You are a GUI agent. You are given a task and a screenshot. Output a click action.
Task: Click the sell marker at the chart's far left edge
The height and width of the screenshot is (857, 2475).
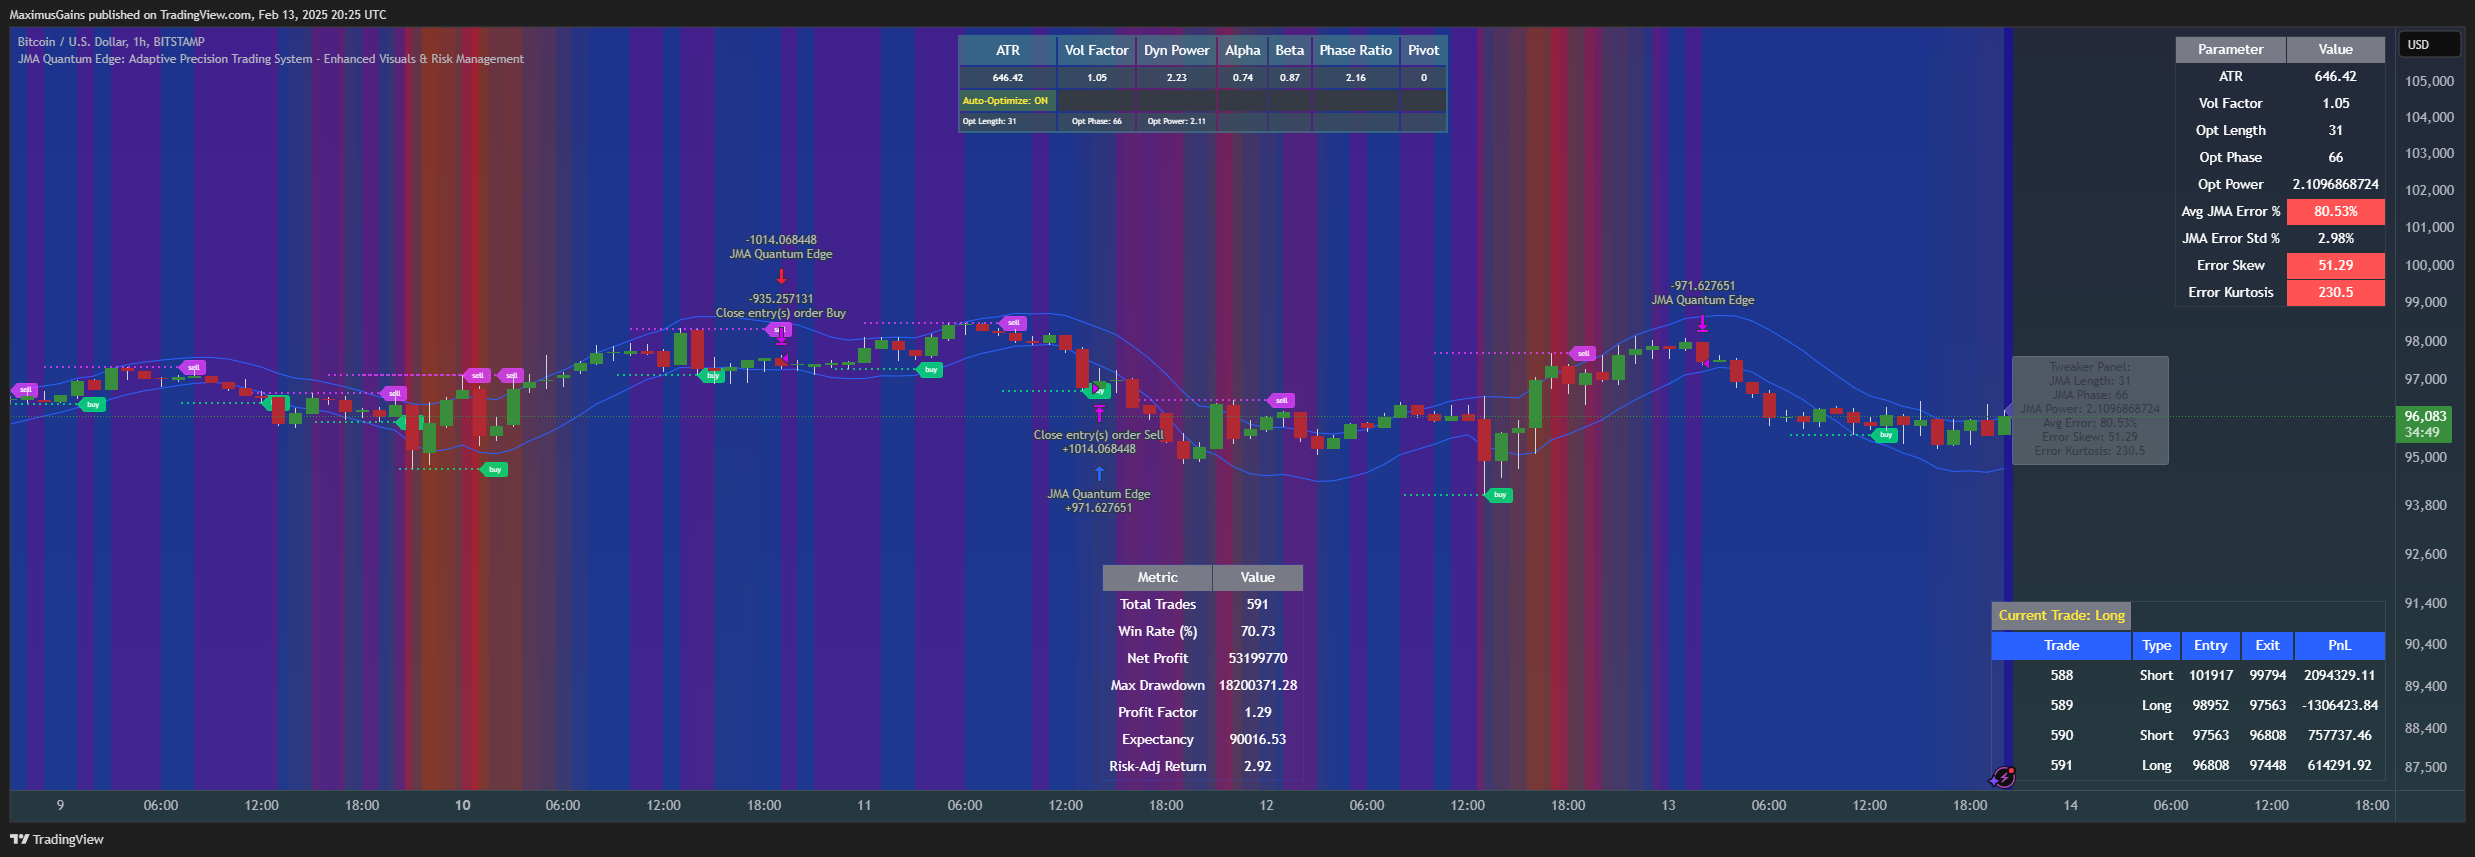click(24, 390)
